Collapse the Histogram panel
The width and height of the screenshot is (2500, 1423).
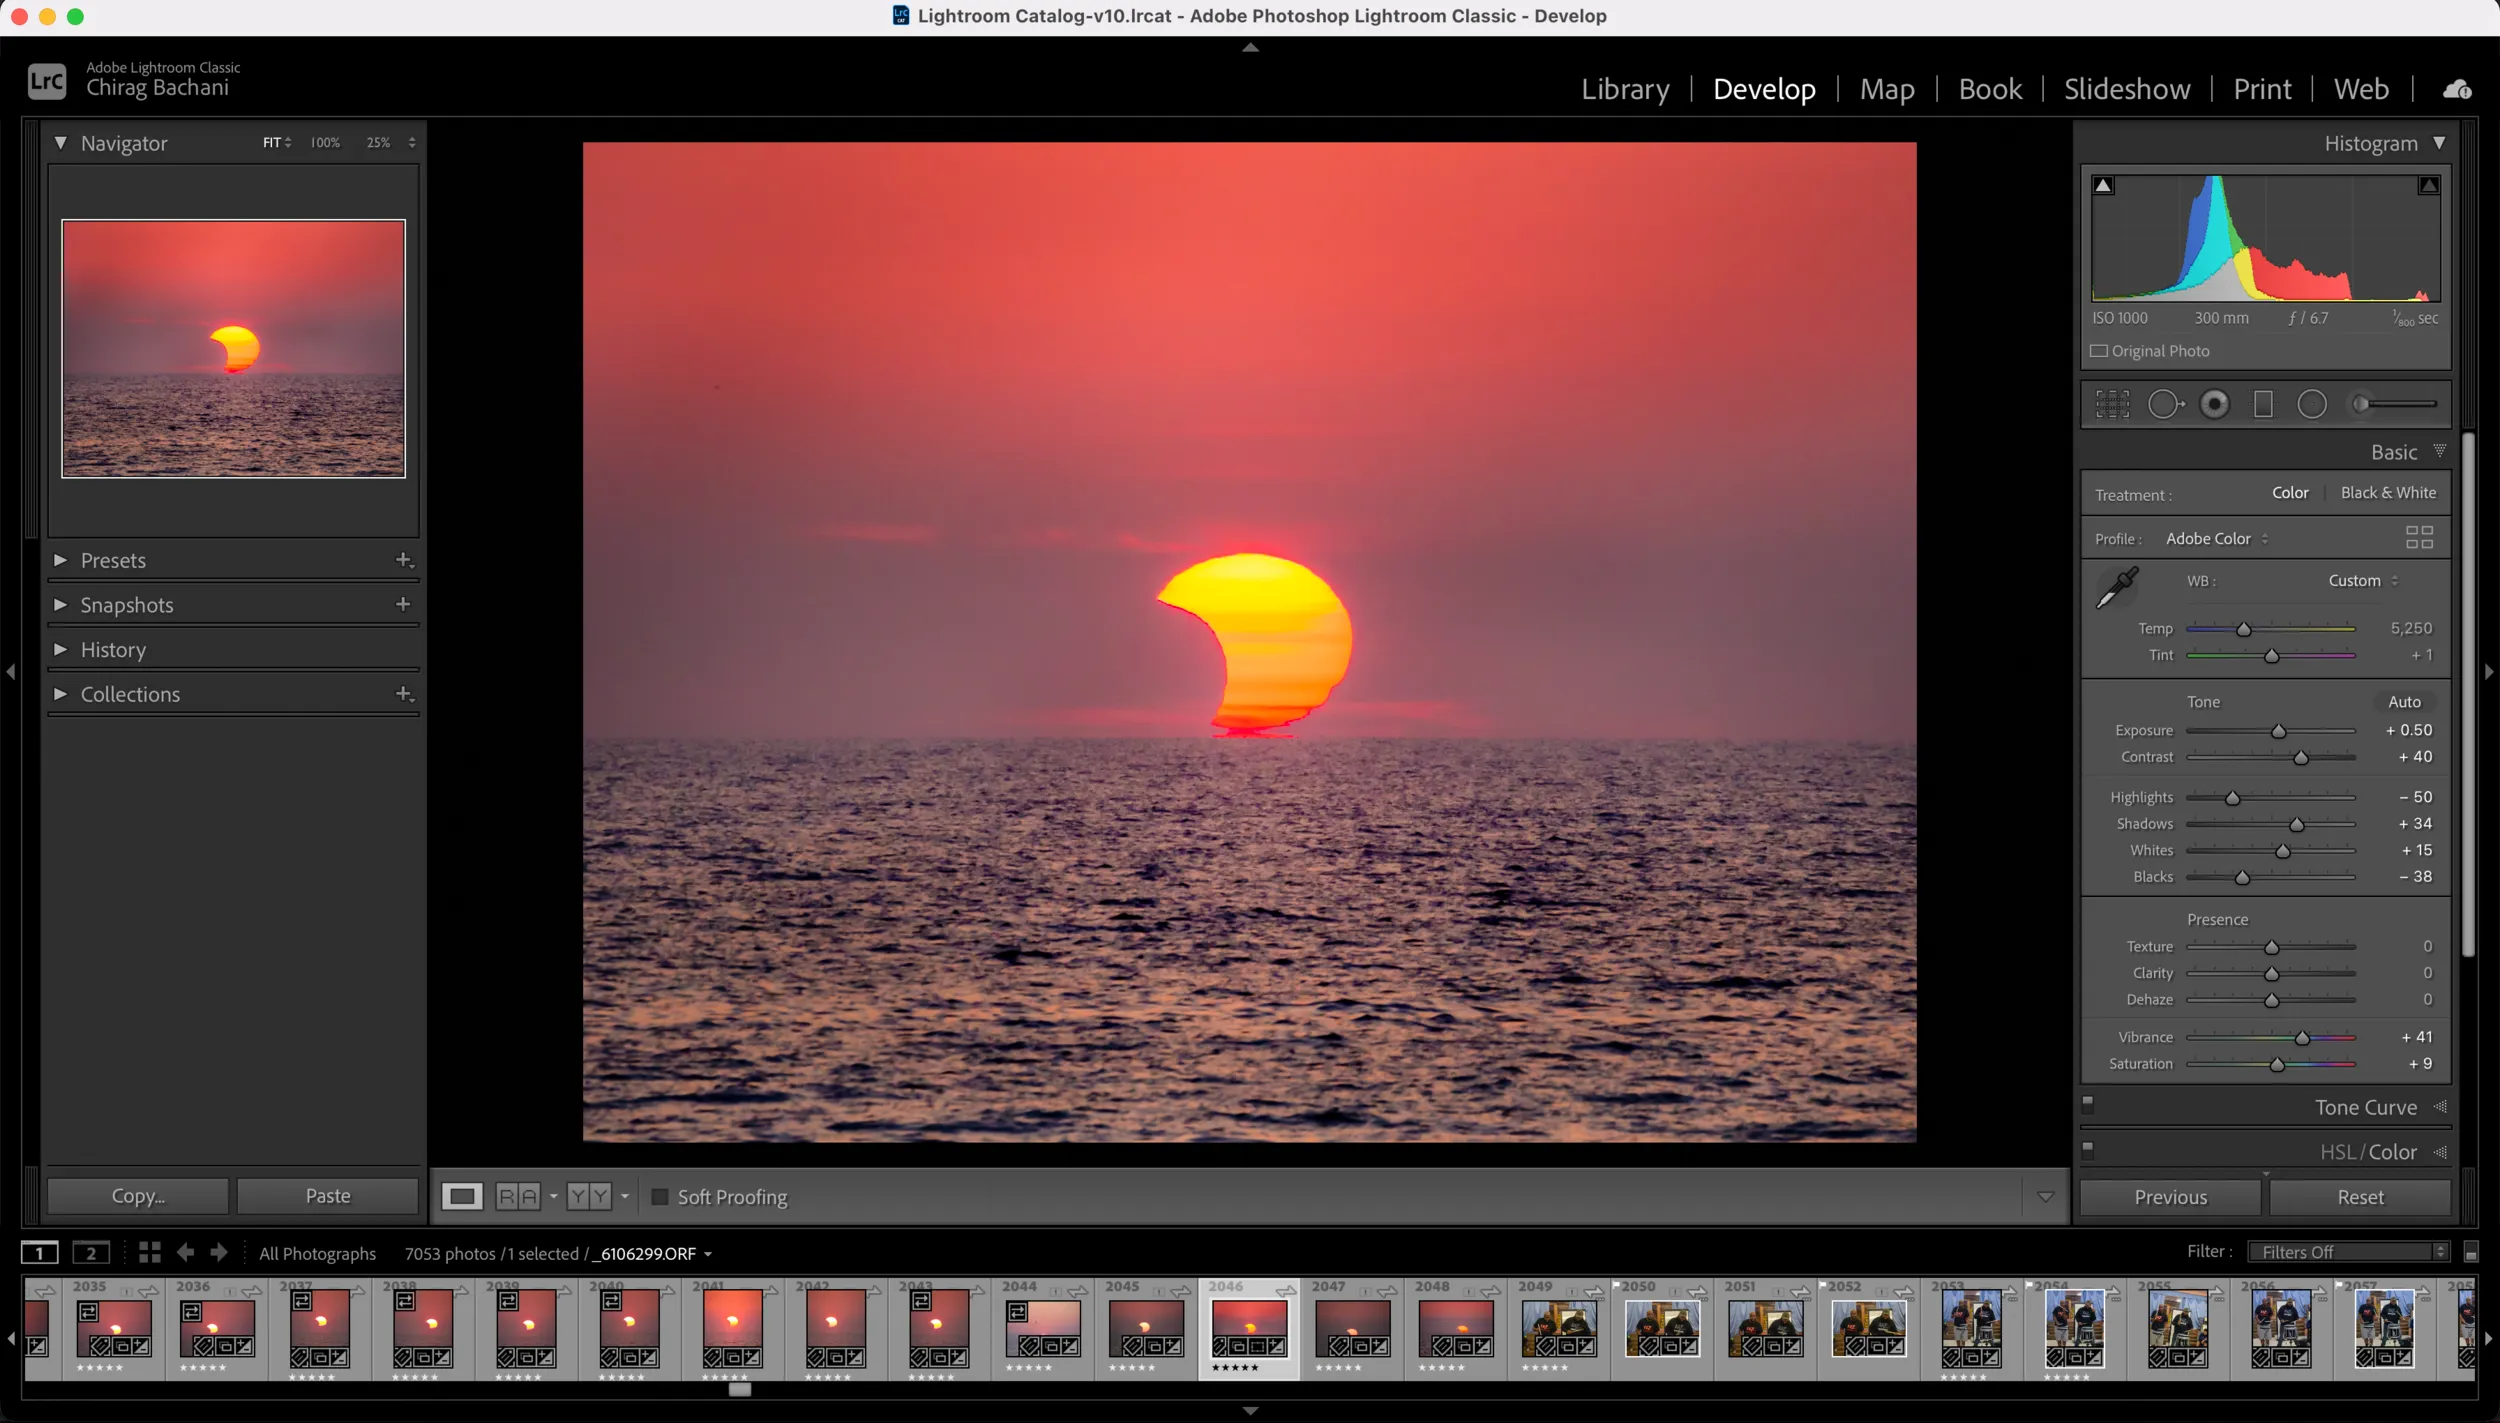[x=2439, y=143]
